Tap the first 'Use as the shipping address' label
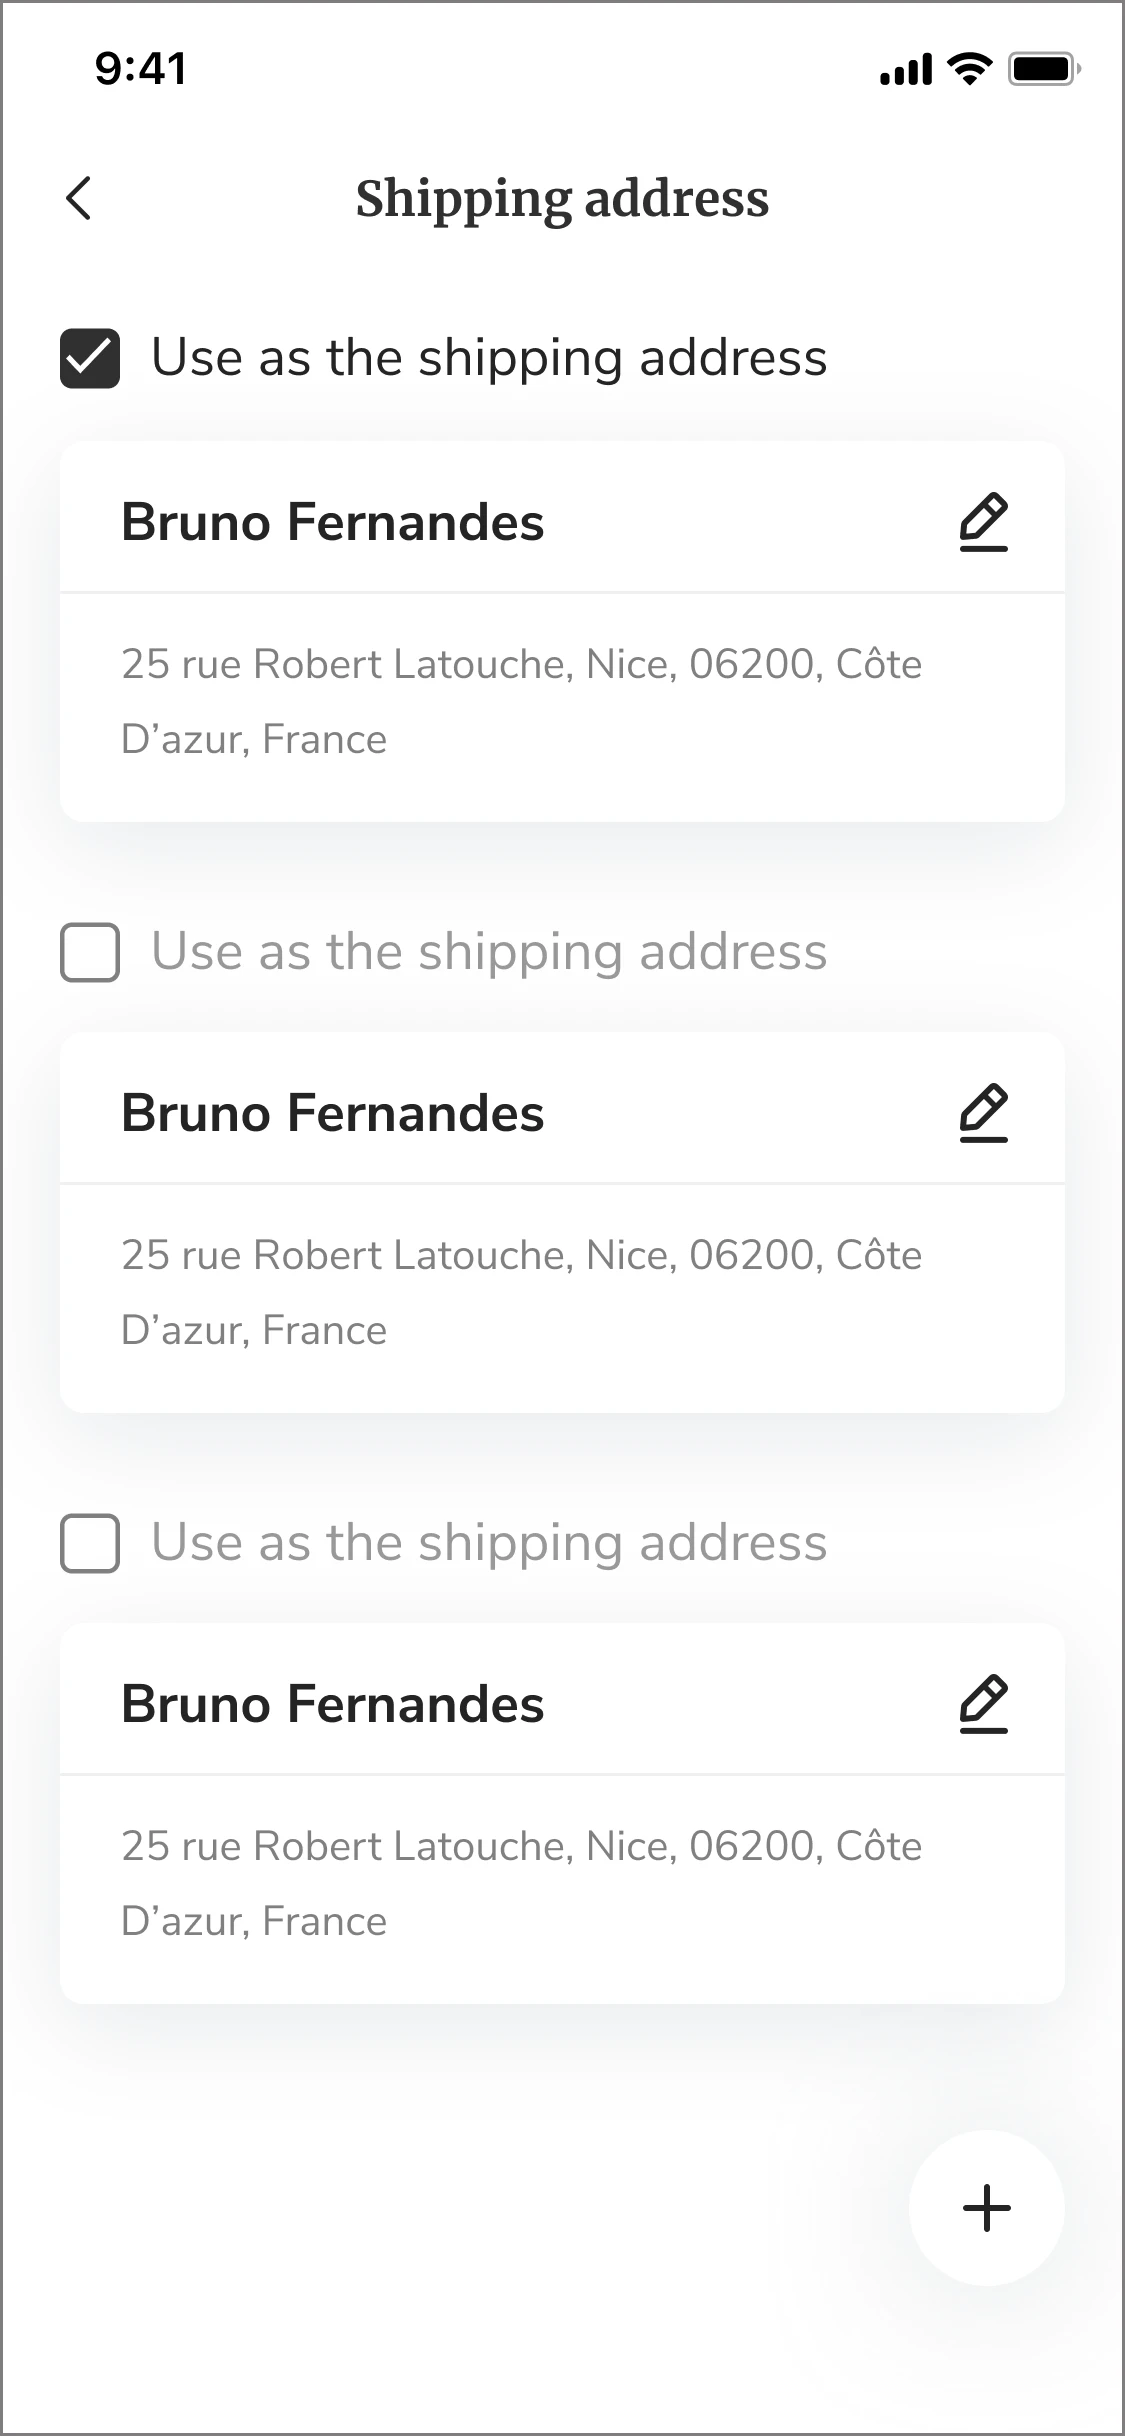The width and height of the screenshot is (1125, 2436). (489, 358)
